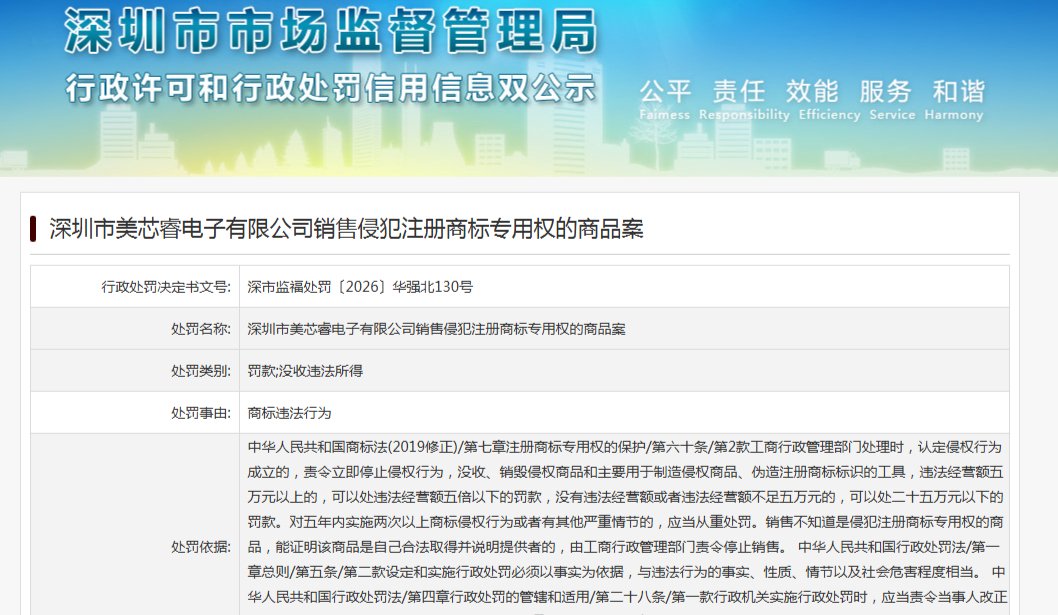Click the 服务 Service slogan text

click(x=892, y=100)
